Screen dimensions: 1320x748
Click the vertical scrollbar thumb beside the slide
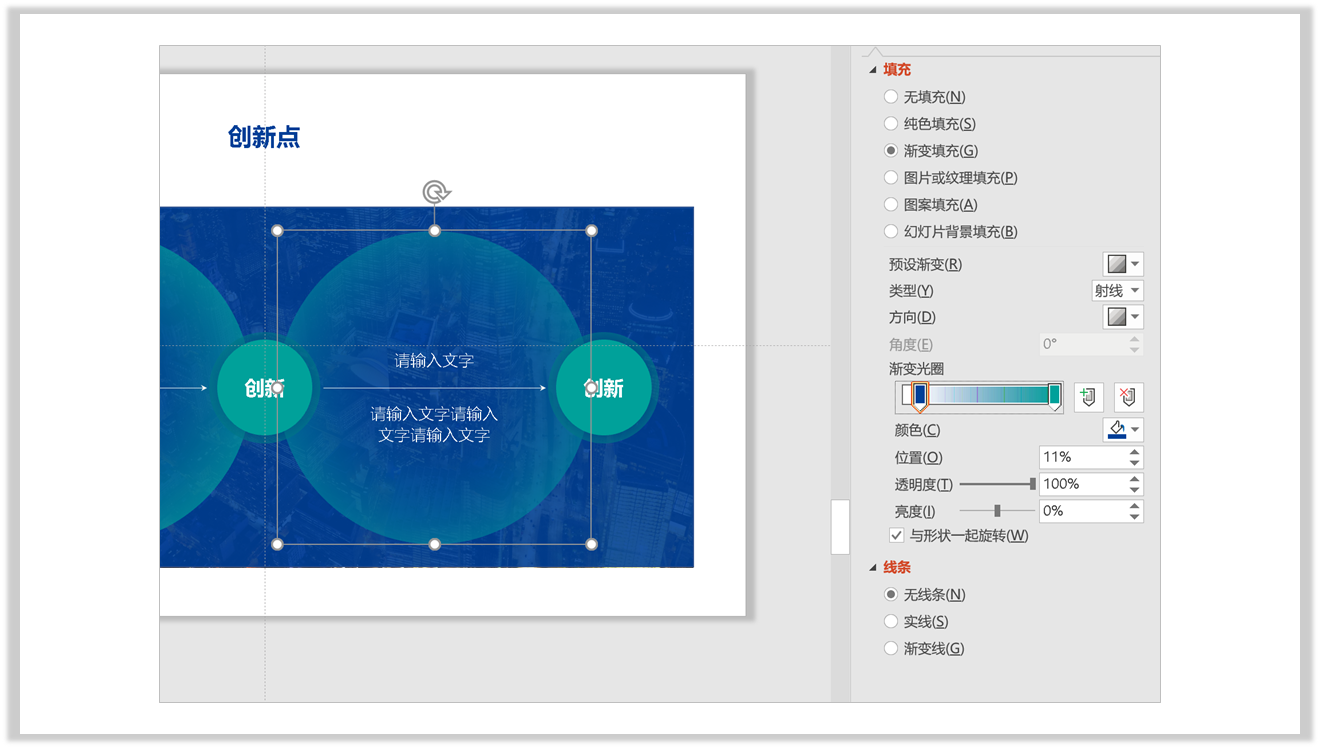click(x=840, y=527)
